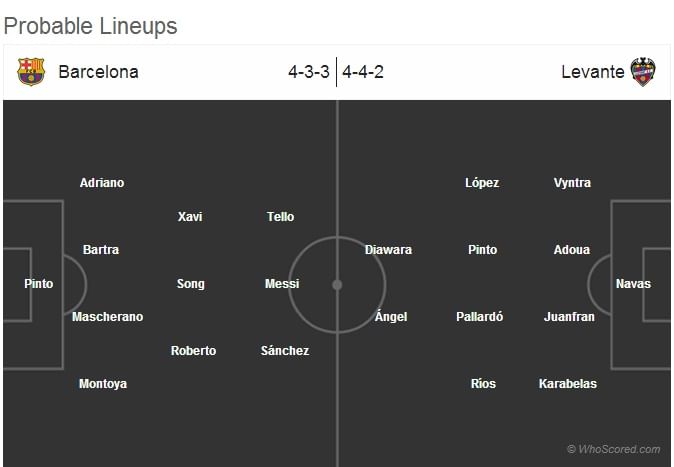Click the Levante club crest icon

click(x=643, y=72)
